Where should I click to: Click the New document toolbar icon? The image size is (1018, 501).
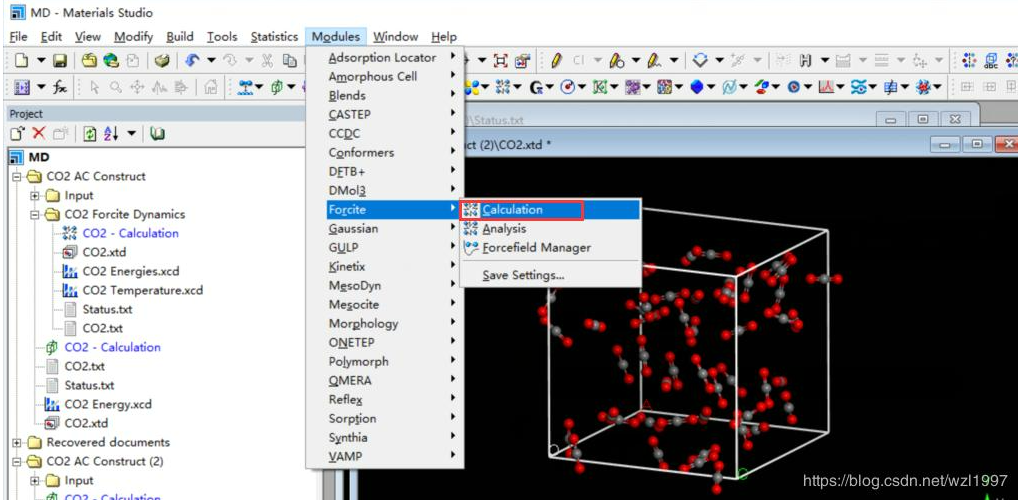[21, 61]
